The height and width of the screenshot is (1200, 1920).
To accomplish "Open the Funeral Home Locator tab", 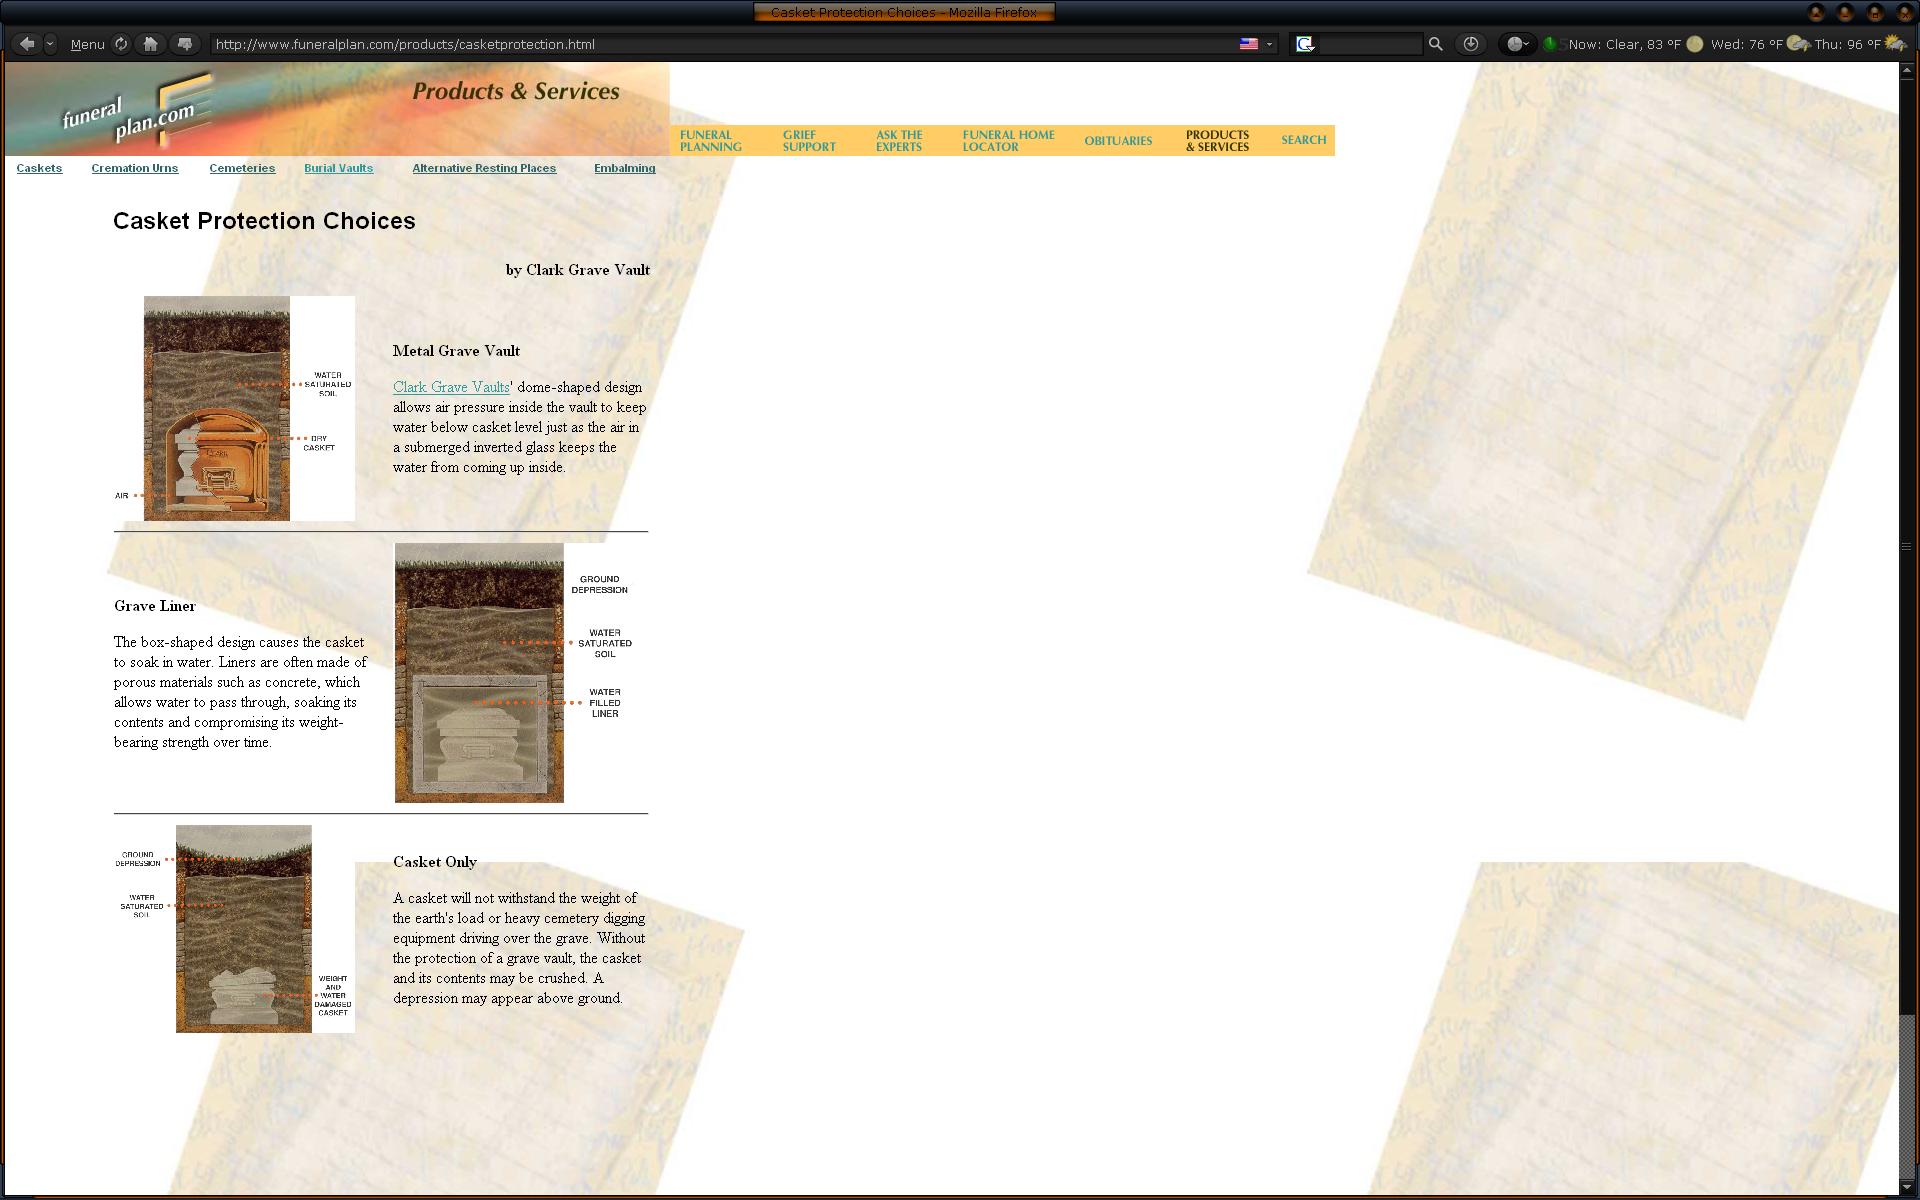I will [x=1008, y=141].
